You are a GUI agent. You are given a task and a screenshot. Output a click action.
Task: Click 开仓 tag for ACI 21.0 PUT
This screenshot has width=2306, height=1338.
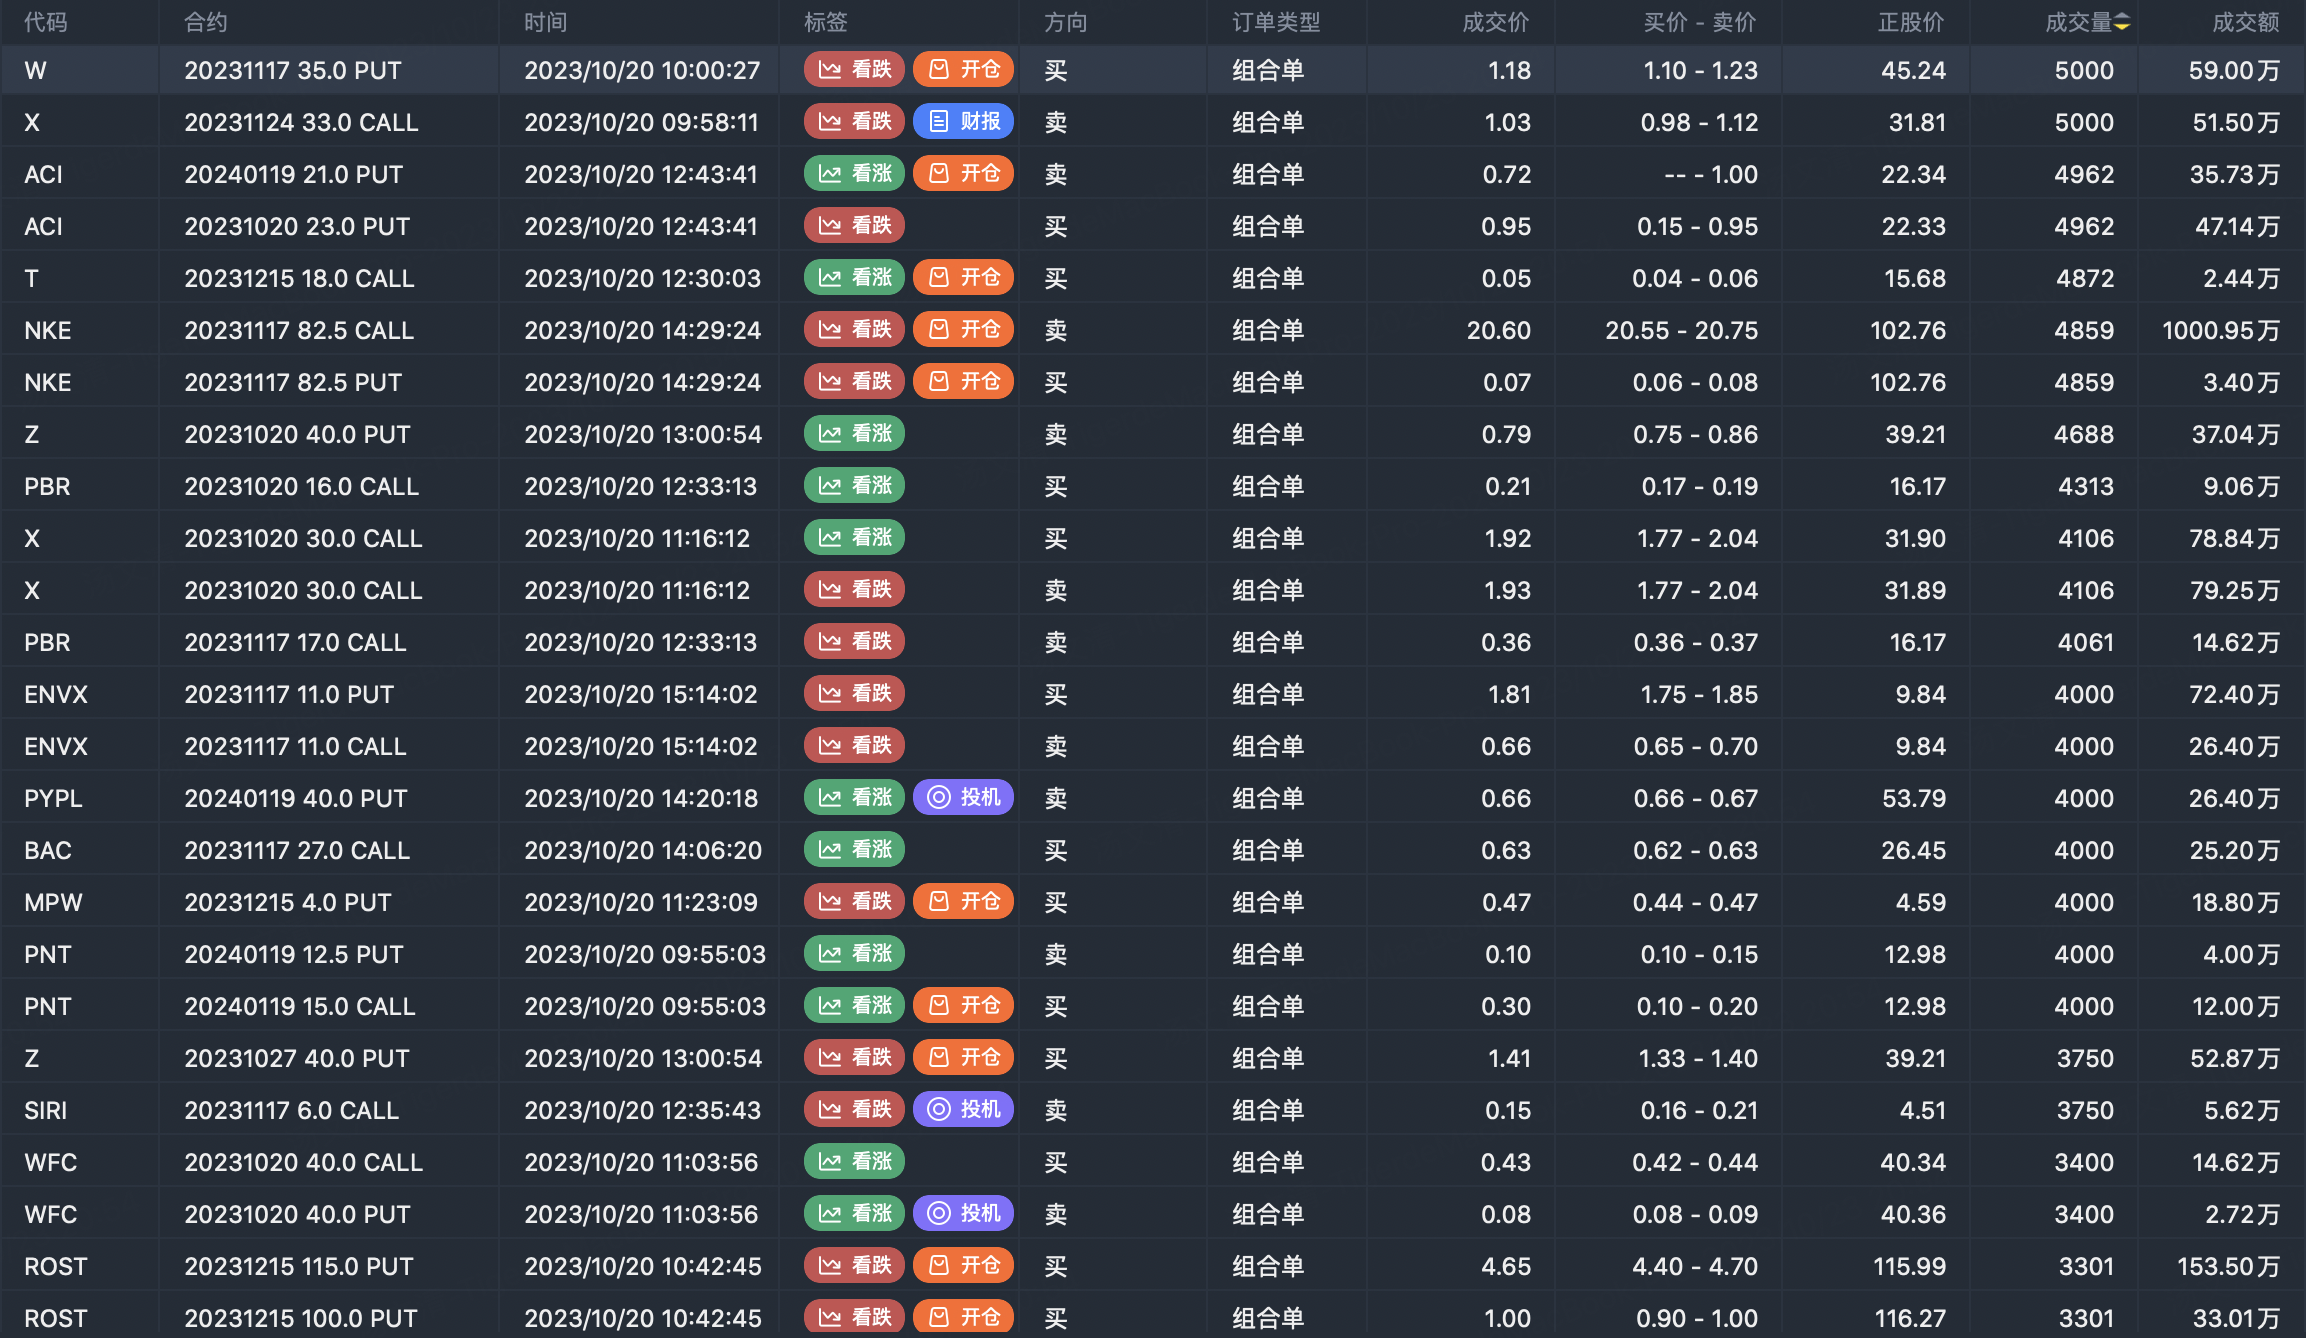coord(963,174)
